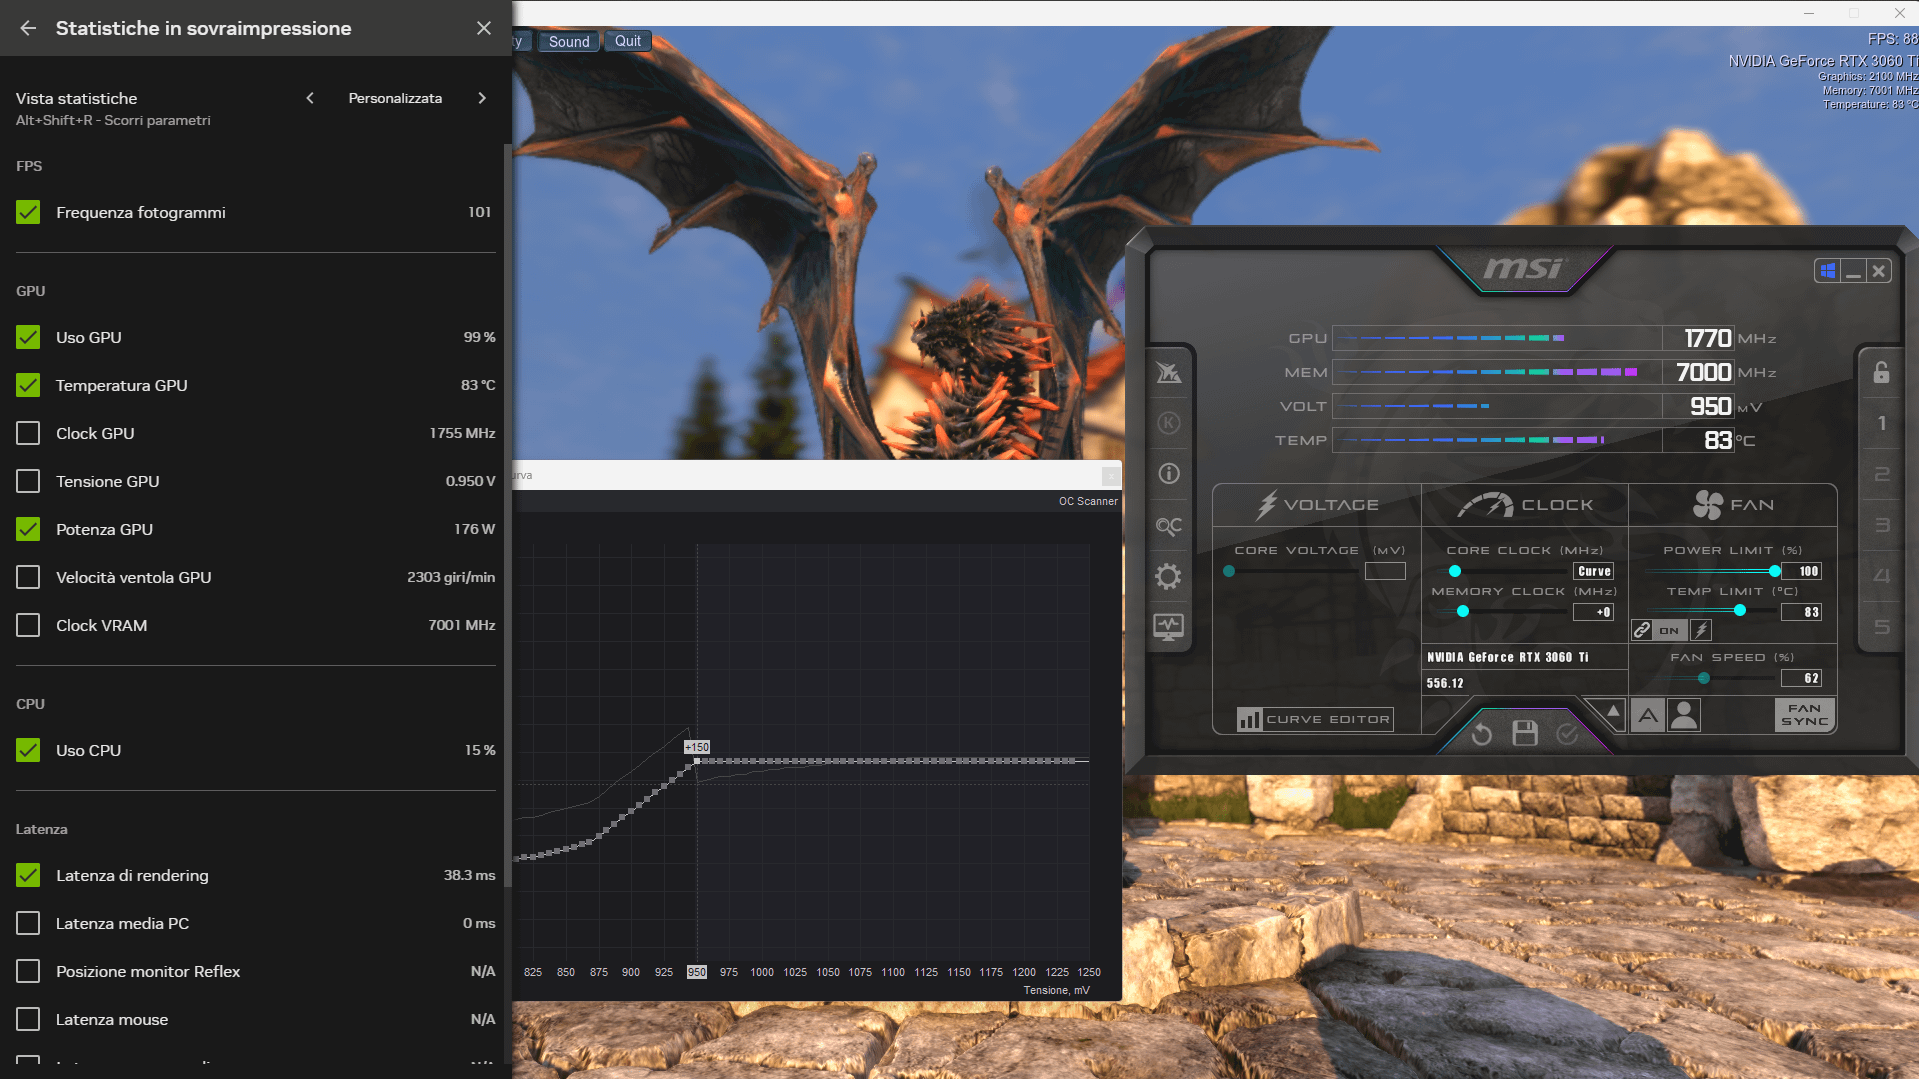Enable Latenza mouse statistic
The width and height of the screenshot is (1919, 1079).
pos(28,1019)
